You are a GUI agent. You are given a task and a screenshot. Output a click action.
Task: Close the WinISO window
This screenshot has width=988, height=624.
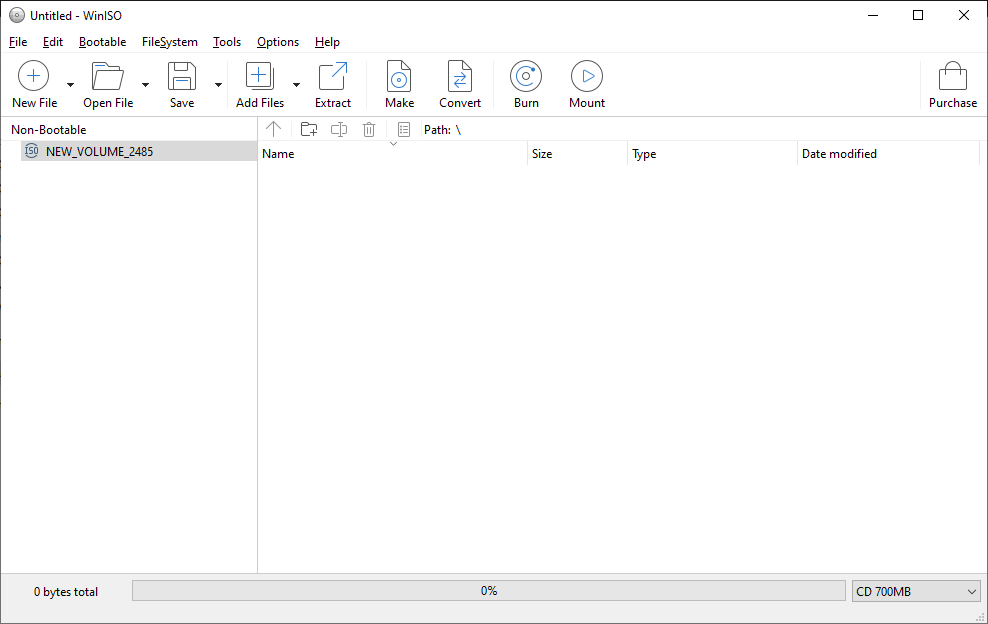[x=964, y=15]
